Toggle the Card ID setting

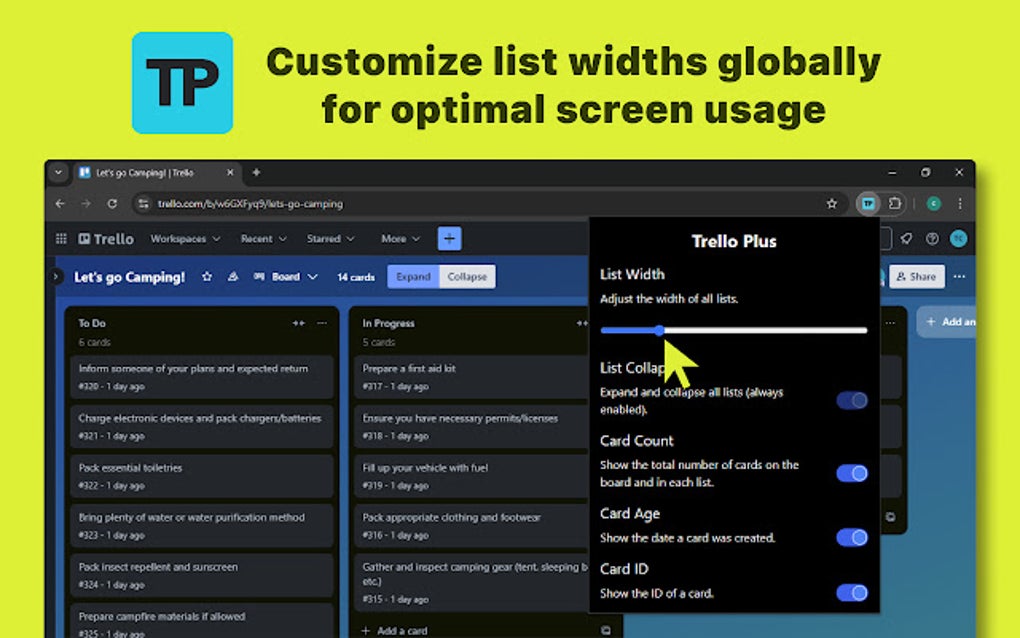click(852, 592)
